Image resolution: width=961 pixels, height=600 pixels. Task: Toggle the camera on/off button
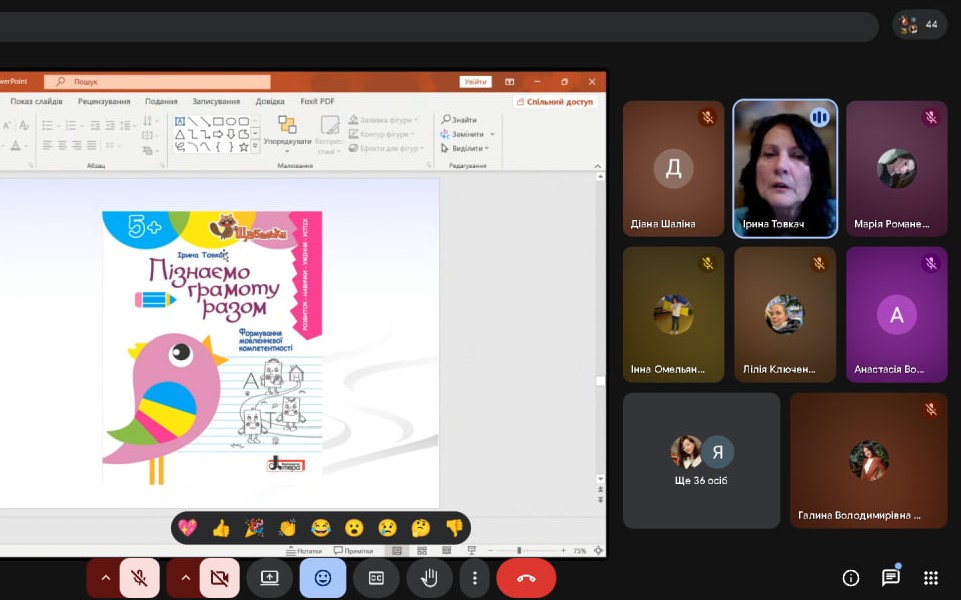219,578
